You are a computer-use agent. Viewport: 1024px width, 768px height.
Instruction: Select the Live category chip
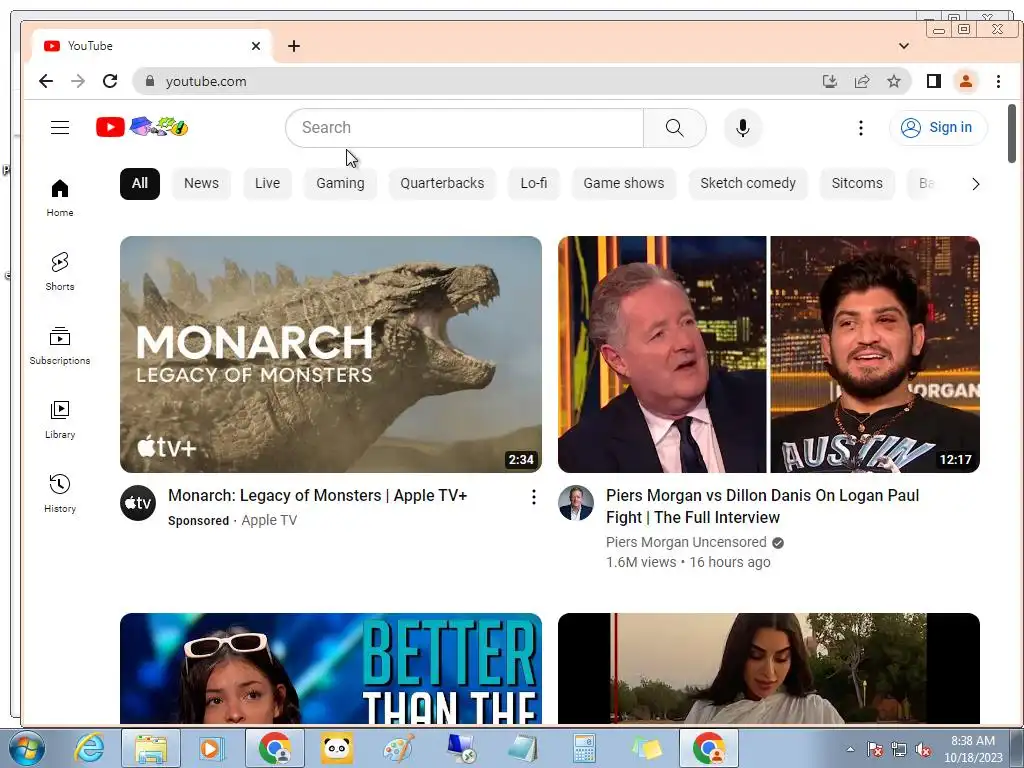267,184
